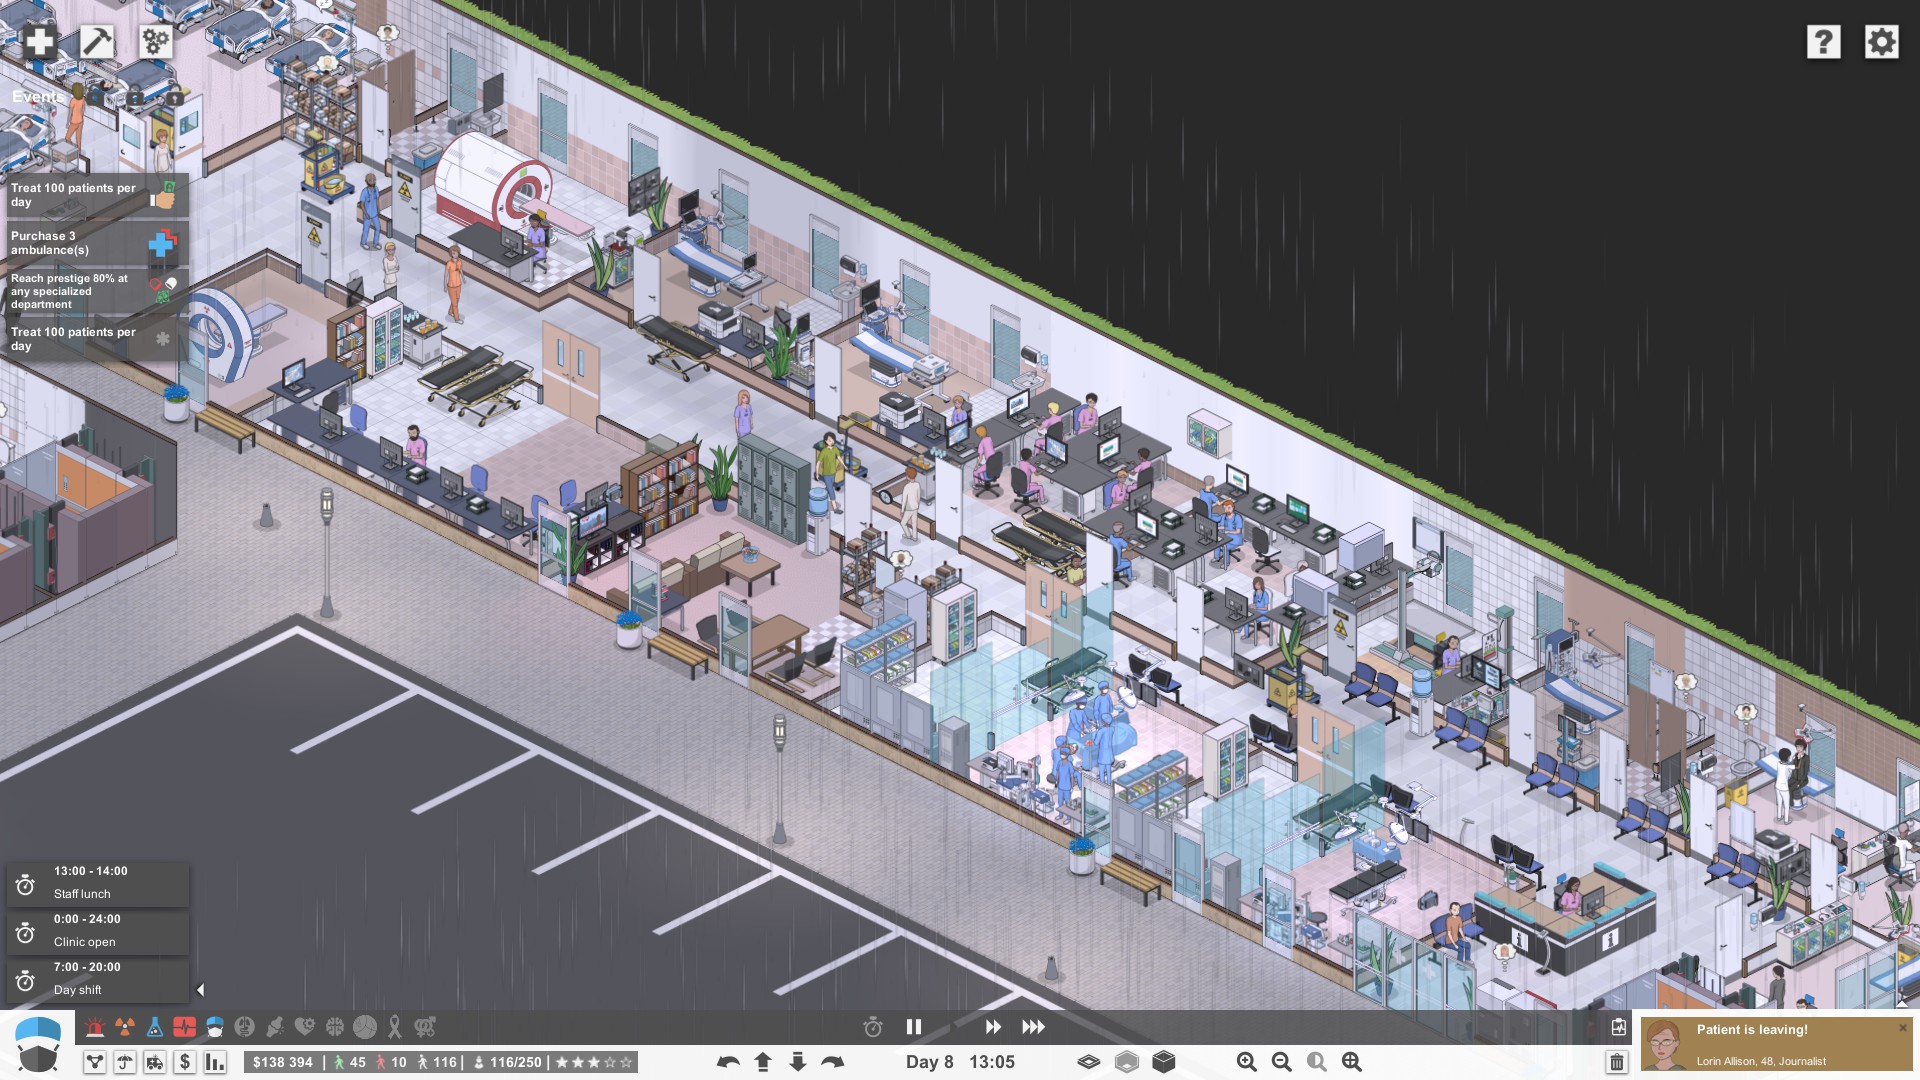Rotate camera left with curved arrow

click(728, 1062)
